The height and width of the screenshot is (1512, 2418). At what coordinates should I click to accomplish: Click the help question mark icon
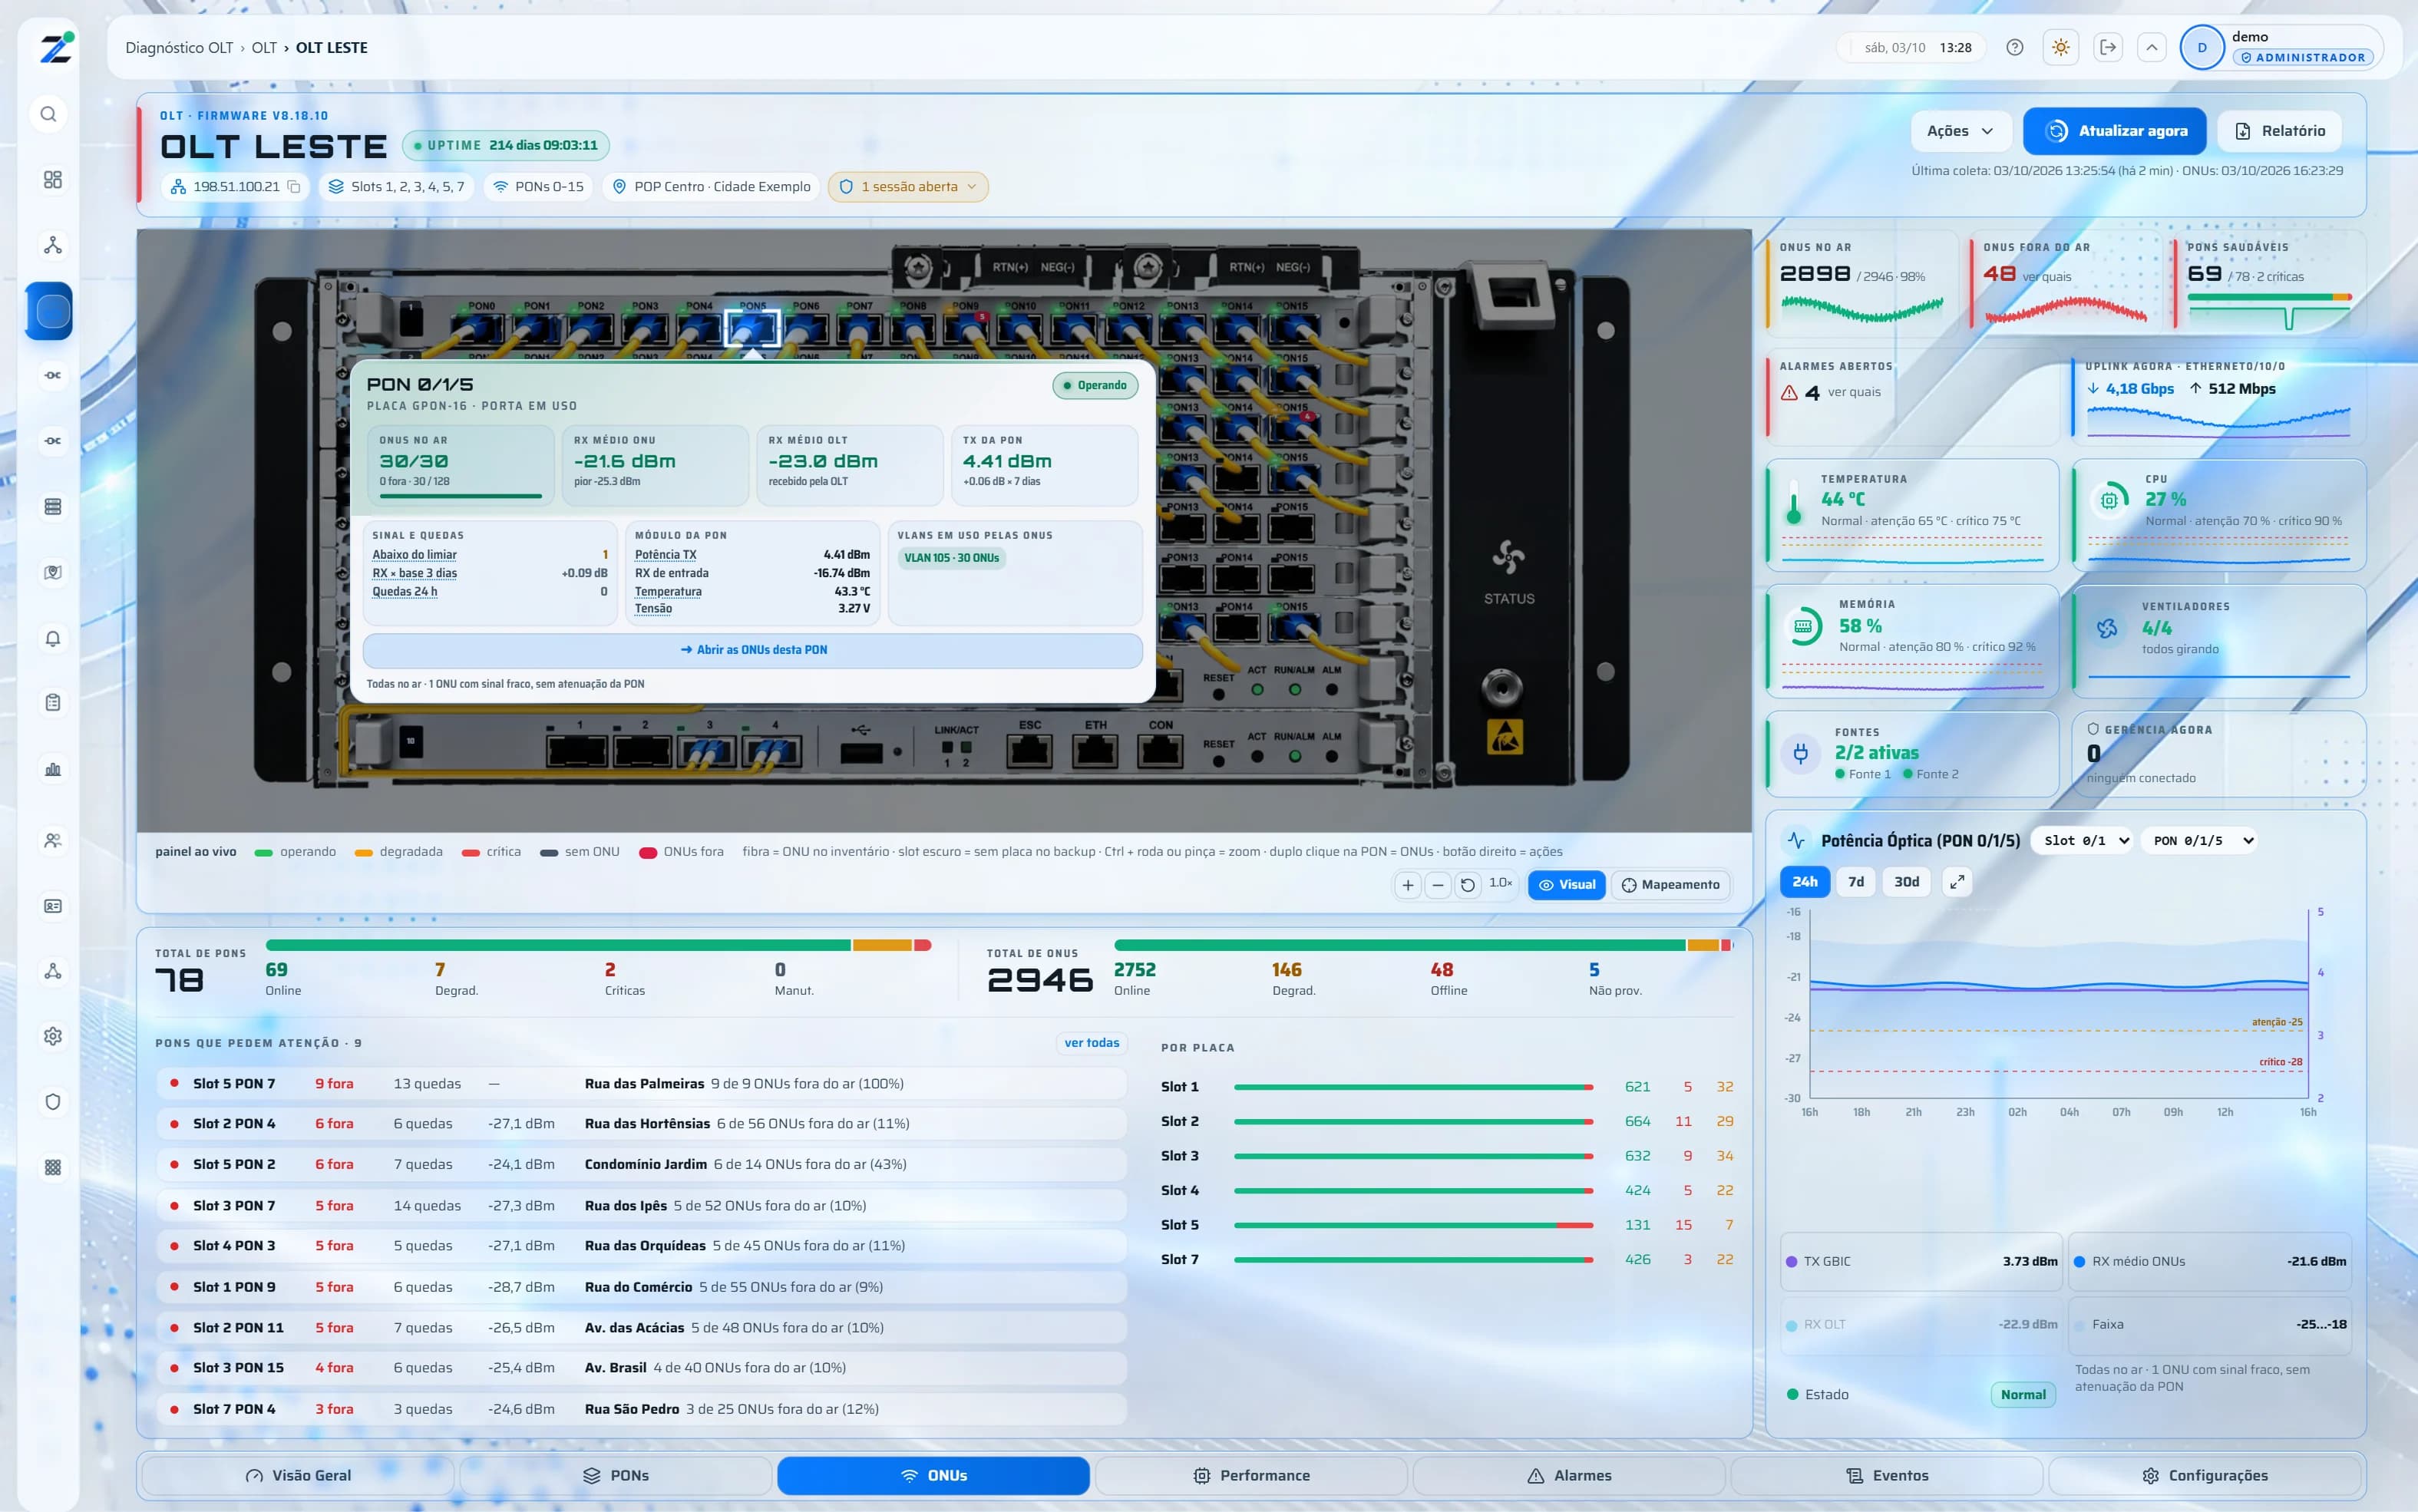point(2015,48)
